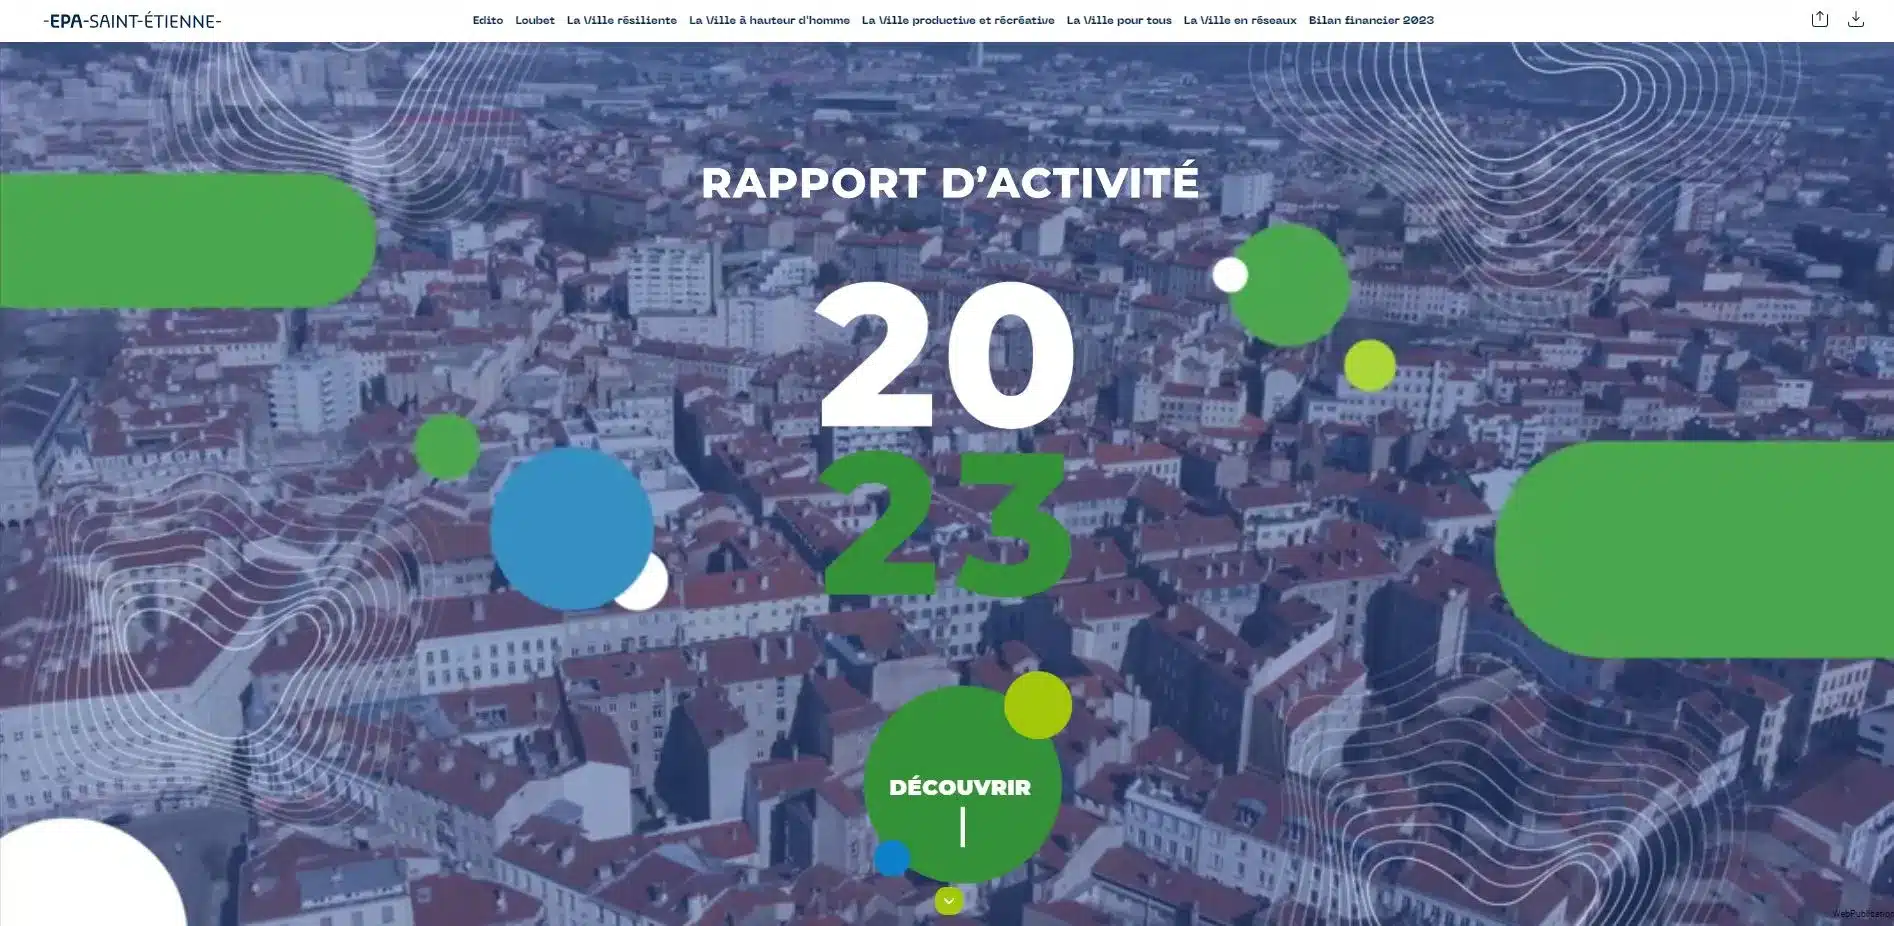
Task: Click the scroll-down chevron at page bottom
Action: pos(949,901)
